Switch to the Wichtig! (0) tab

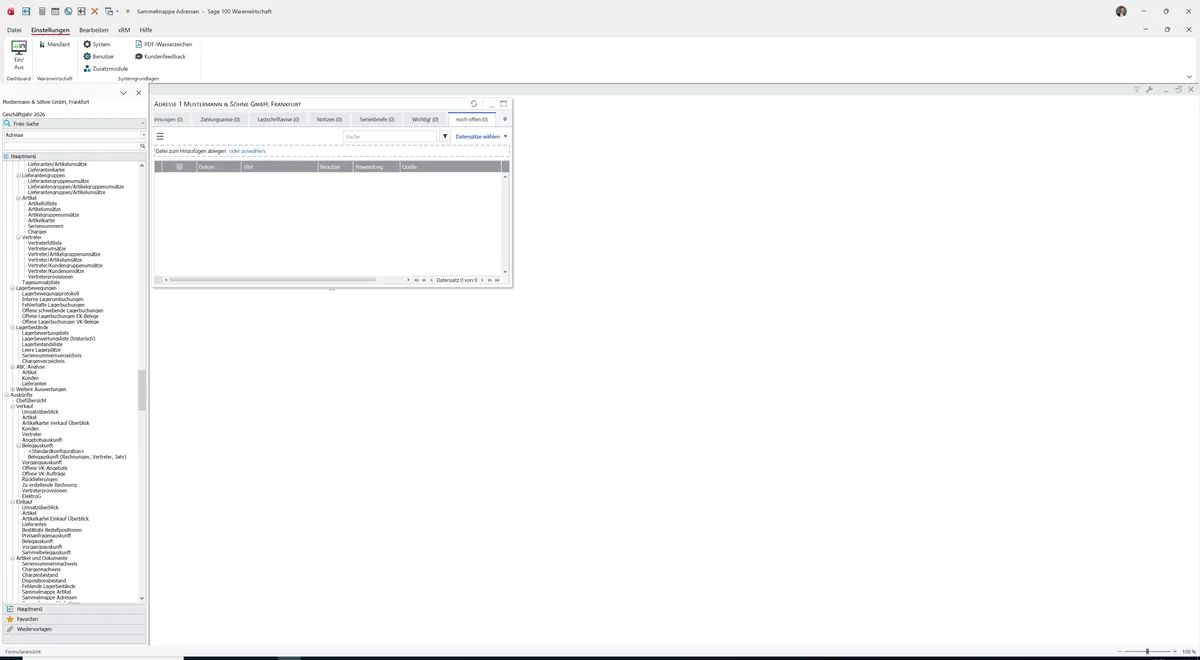[425, 119]
